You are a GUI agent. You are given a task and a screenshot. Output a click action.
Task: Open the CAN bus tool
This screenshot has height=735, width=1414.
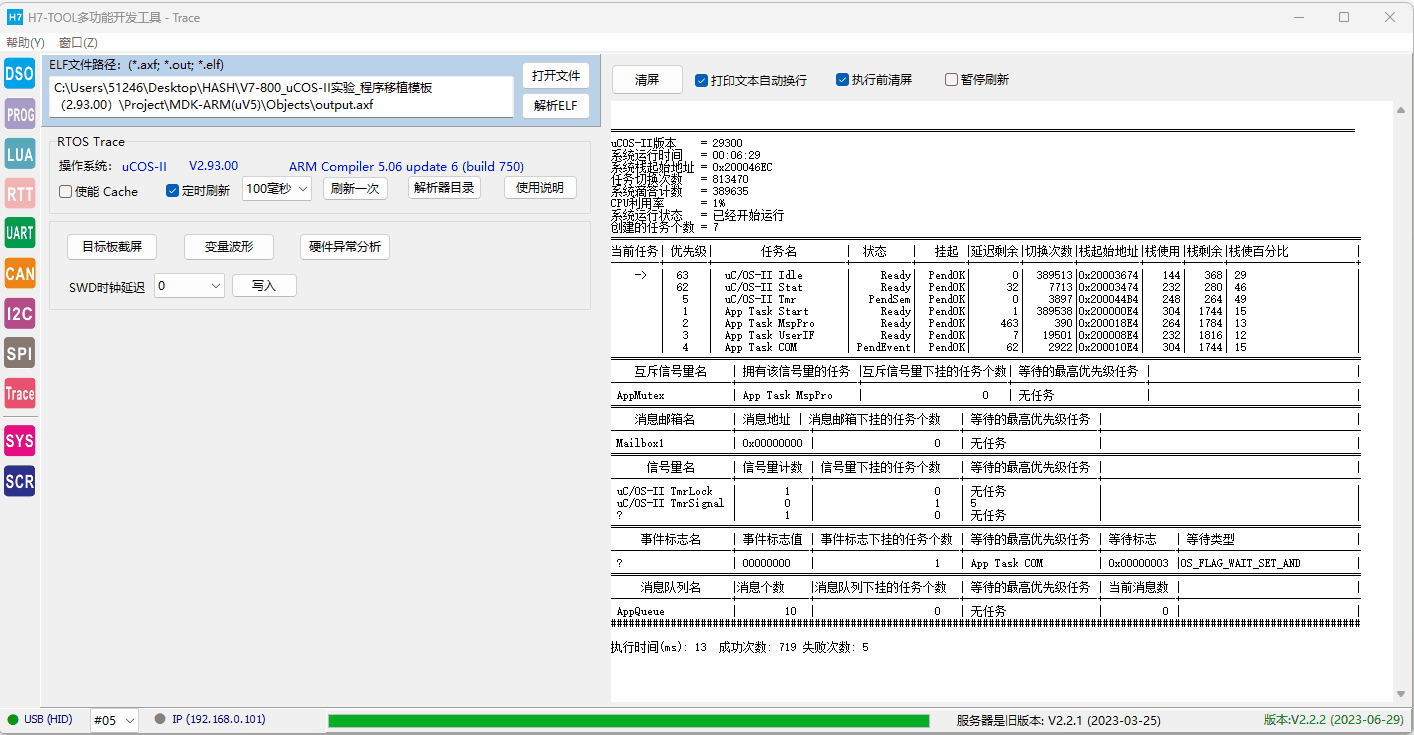(x=20, y=273)
